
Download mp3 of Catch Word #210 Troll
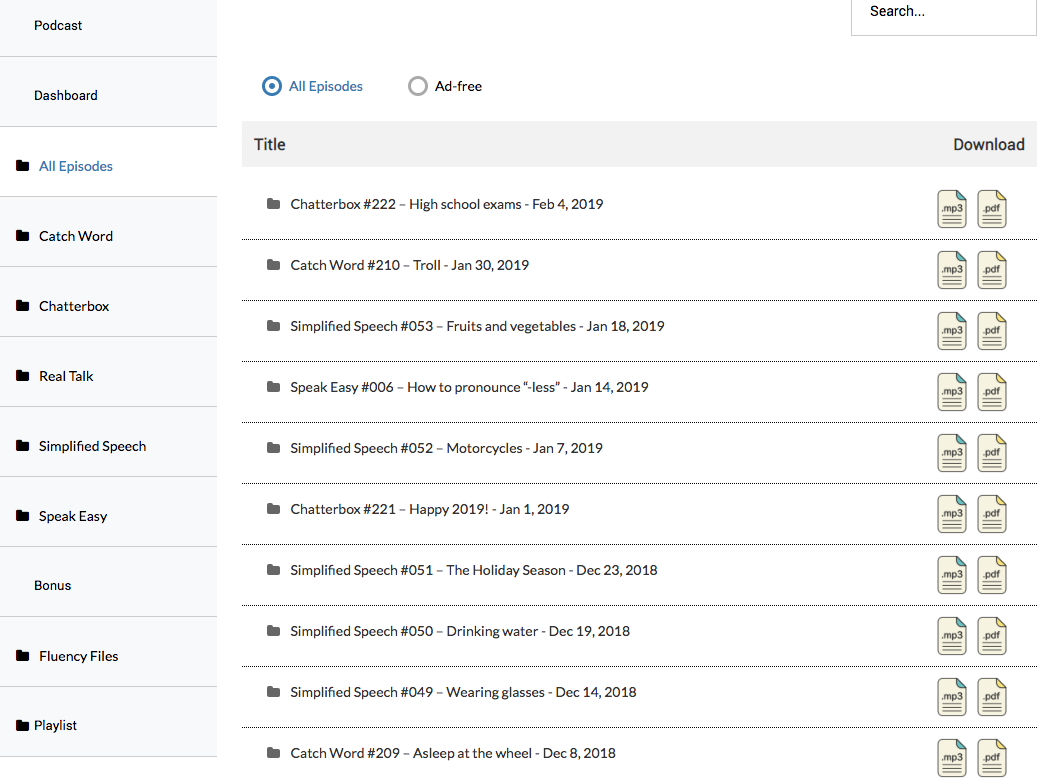(951, 270)
